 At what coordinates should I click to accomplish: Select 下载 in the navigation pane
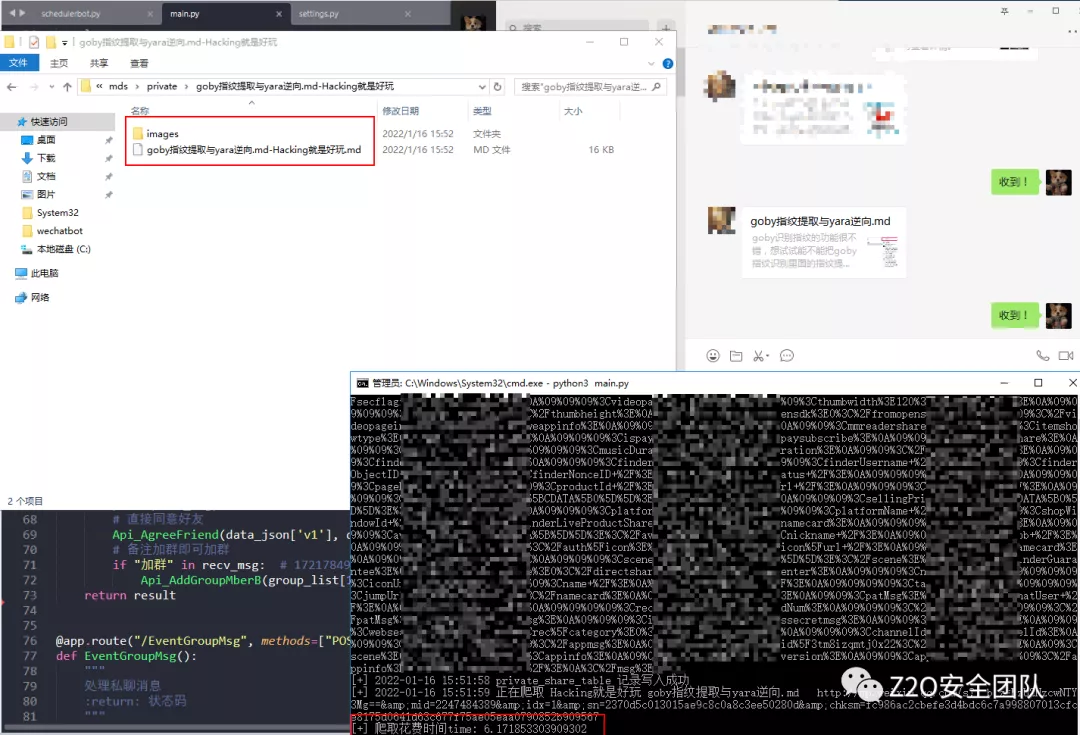point(46,158)
